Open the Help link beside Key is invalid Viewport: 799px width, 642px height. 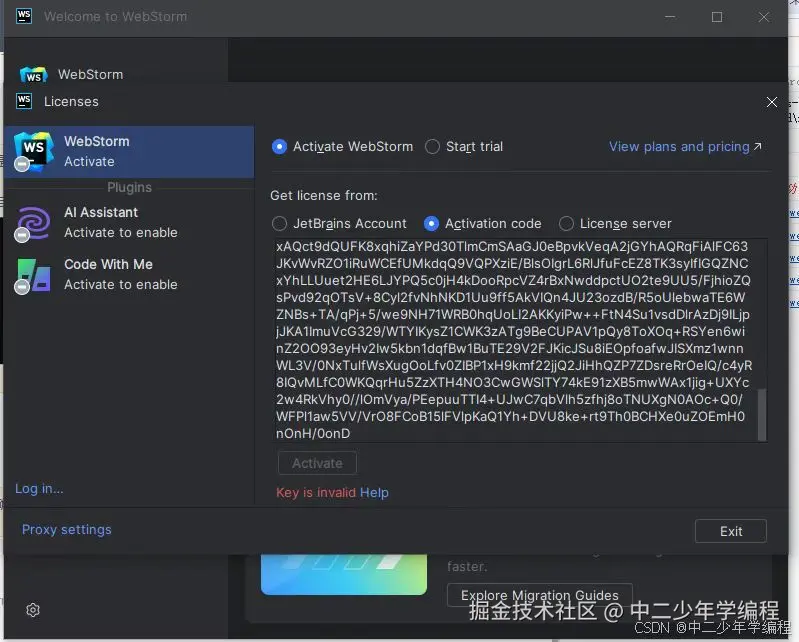coord(374,493)
